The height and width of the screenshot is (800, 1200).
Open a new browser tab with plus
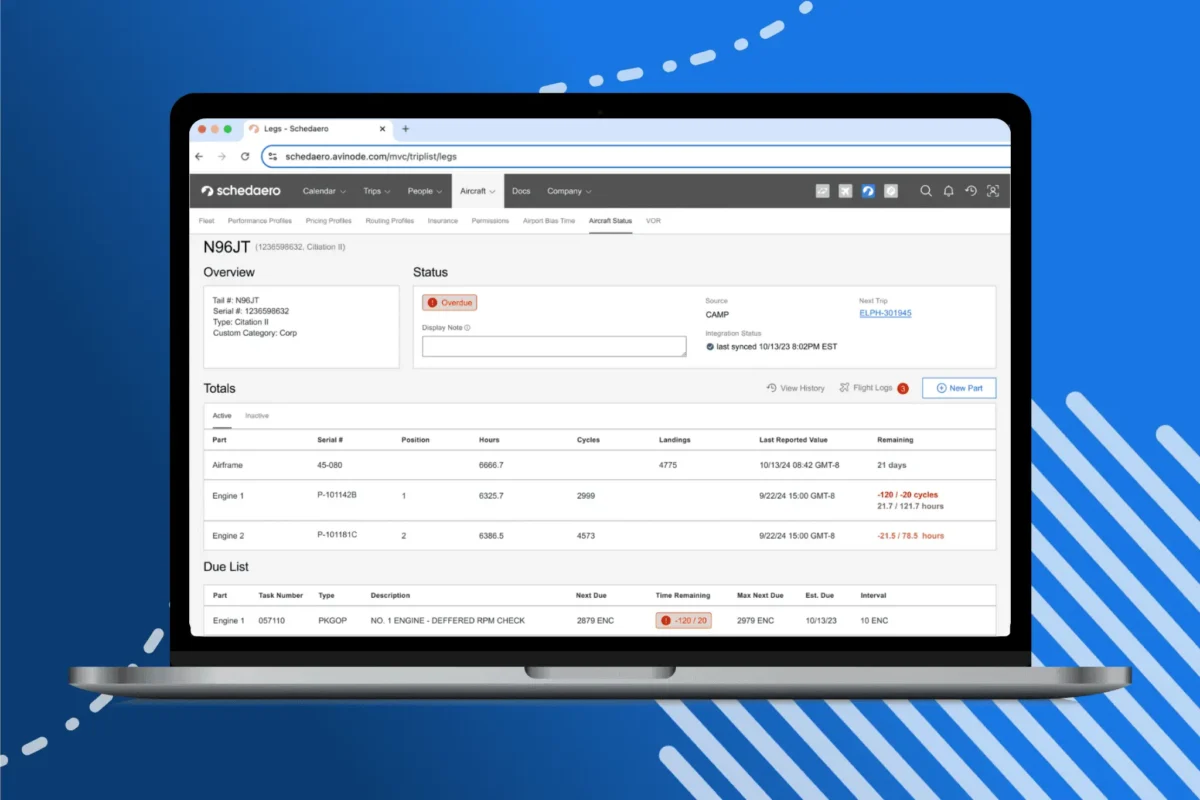point(405,129)
